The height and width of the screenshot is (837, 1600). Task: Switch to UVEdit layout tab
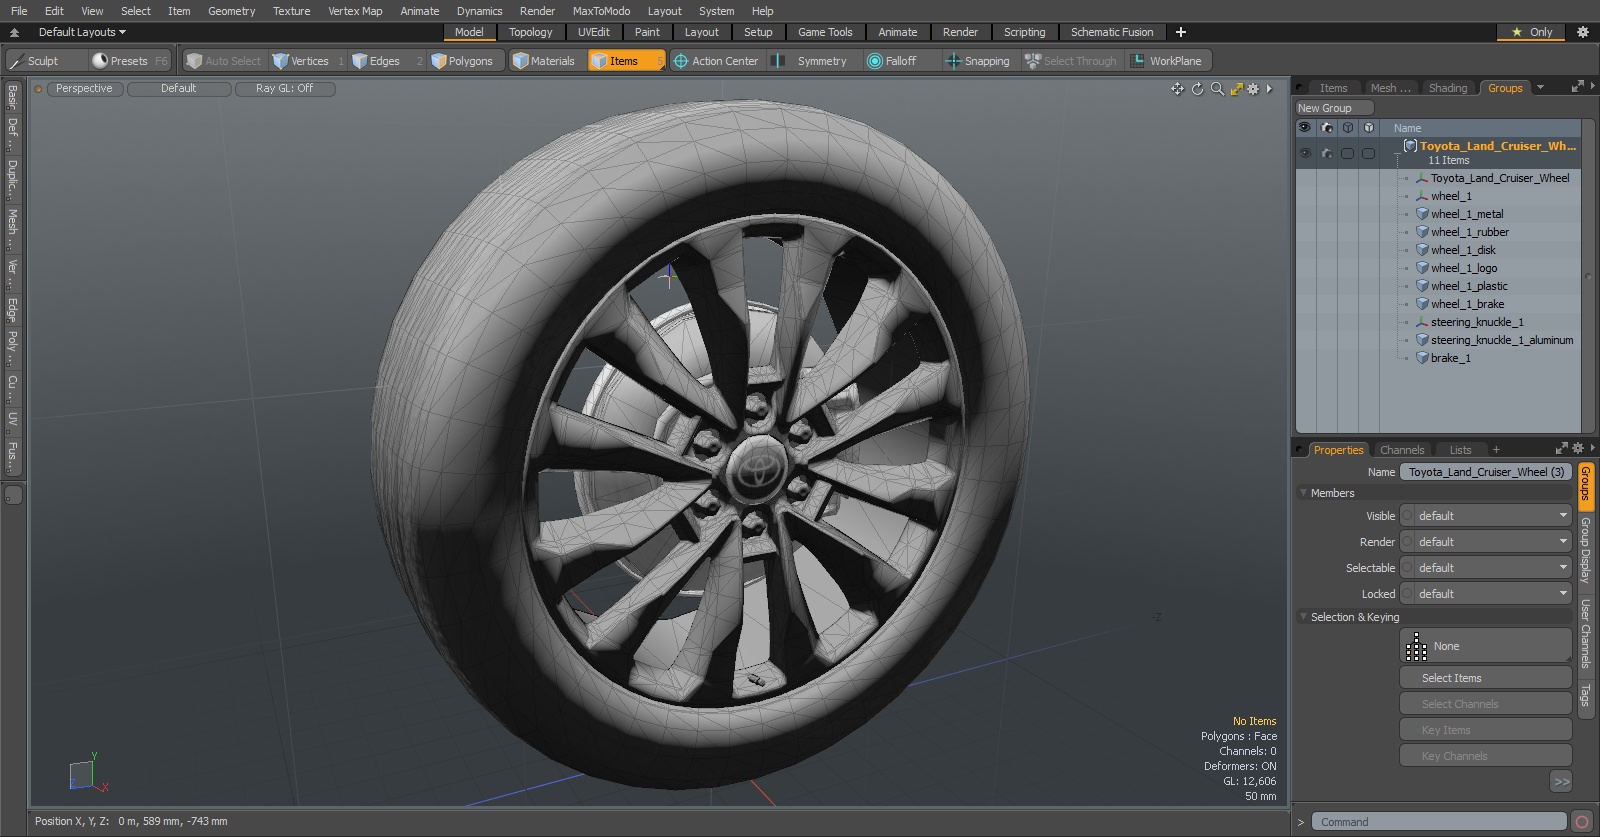[593, 32]
